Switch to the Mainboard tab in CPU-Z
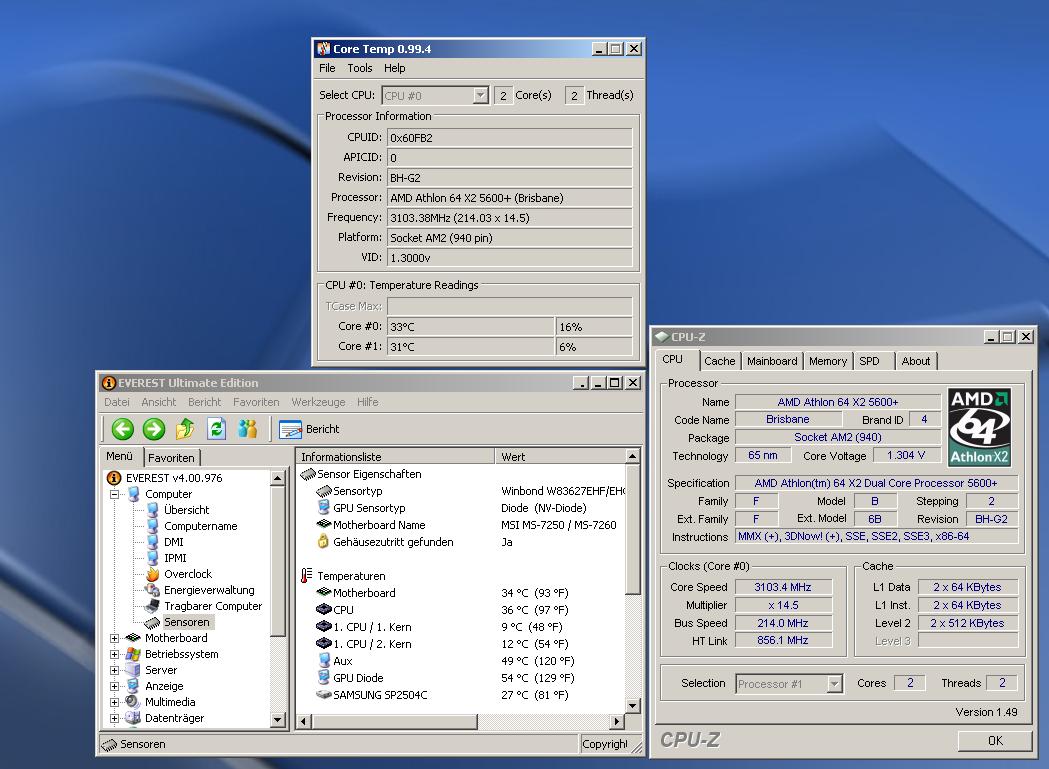 772,361
